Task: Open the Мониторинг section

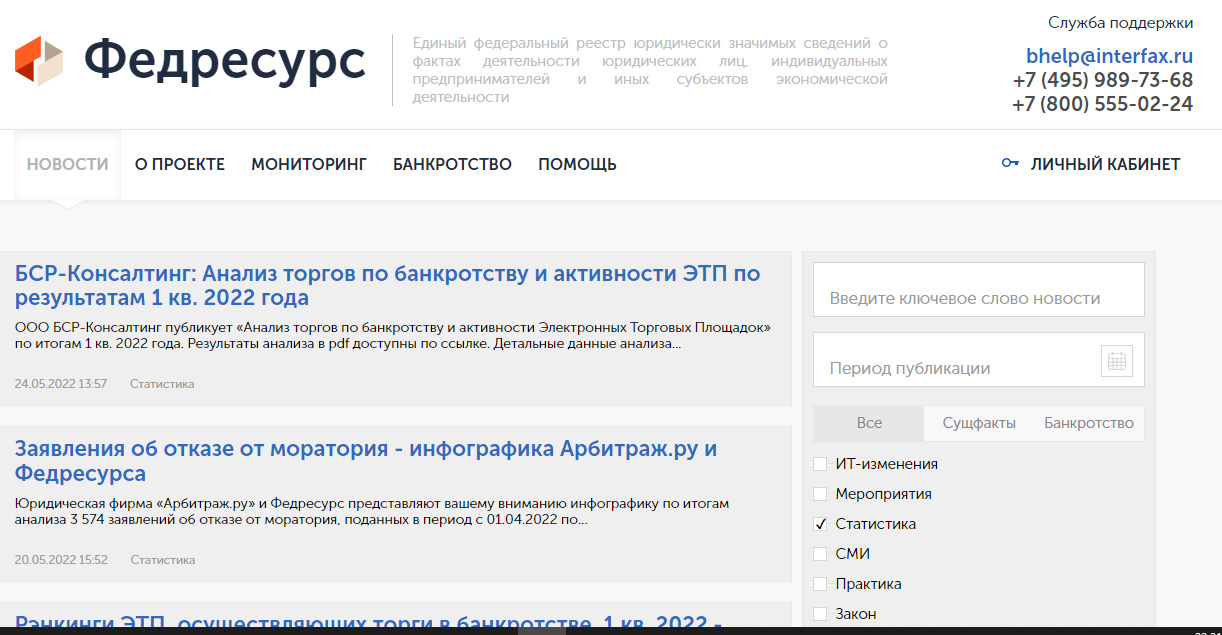Action: pyautogui.click(x=309, y=164)
